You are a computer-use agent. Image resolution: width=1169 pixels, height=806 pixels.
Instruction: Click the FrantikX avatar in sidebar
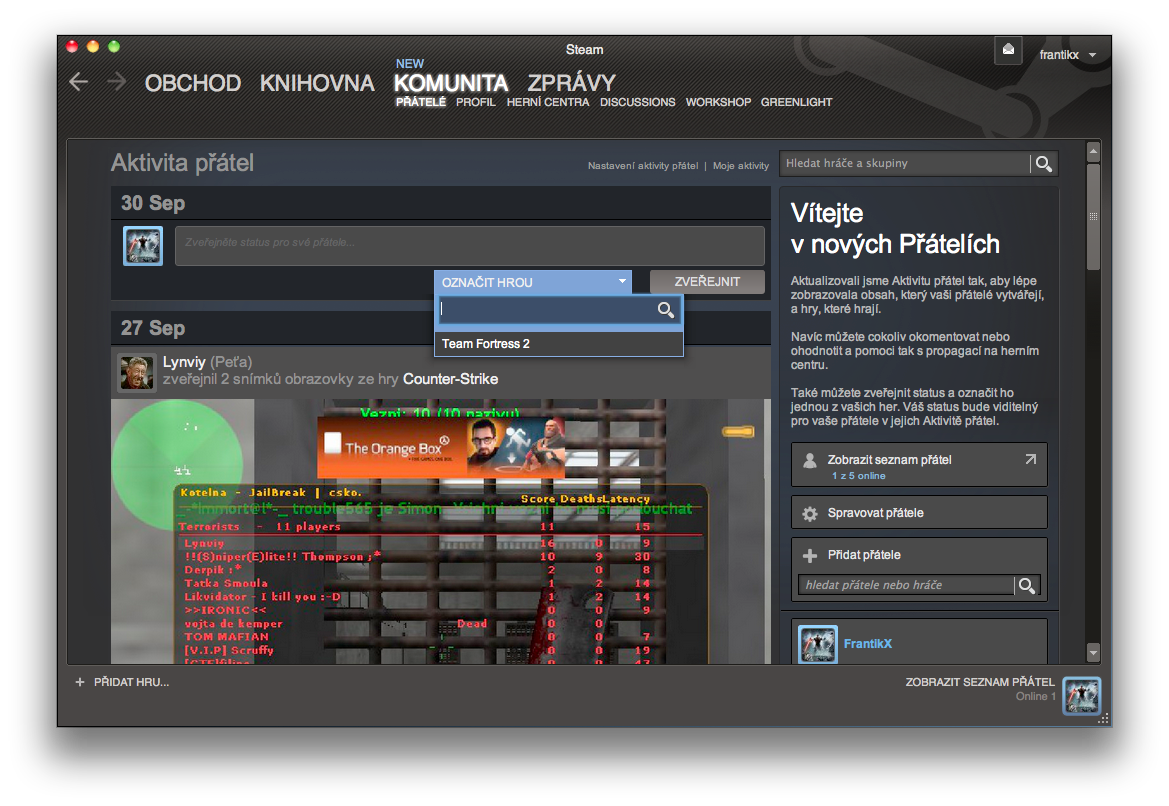817,644
